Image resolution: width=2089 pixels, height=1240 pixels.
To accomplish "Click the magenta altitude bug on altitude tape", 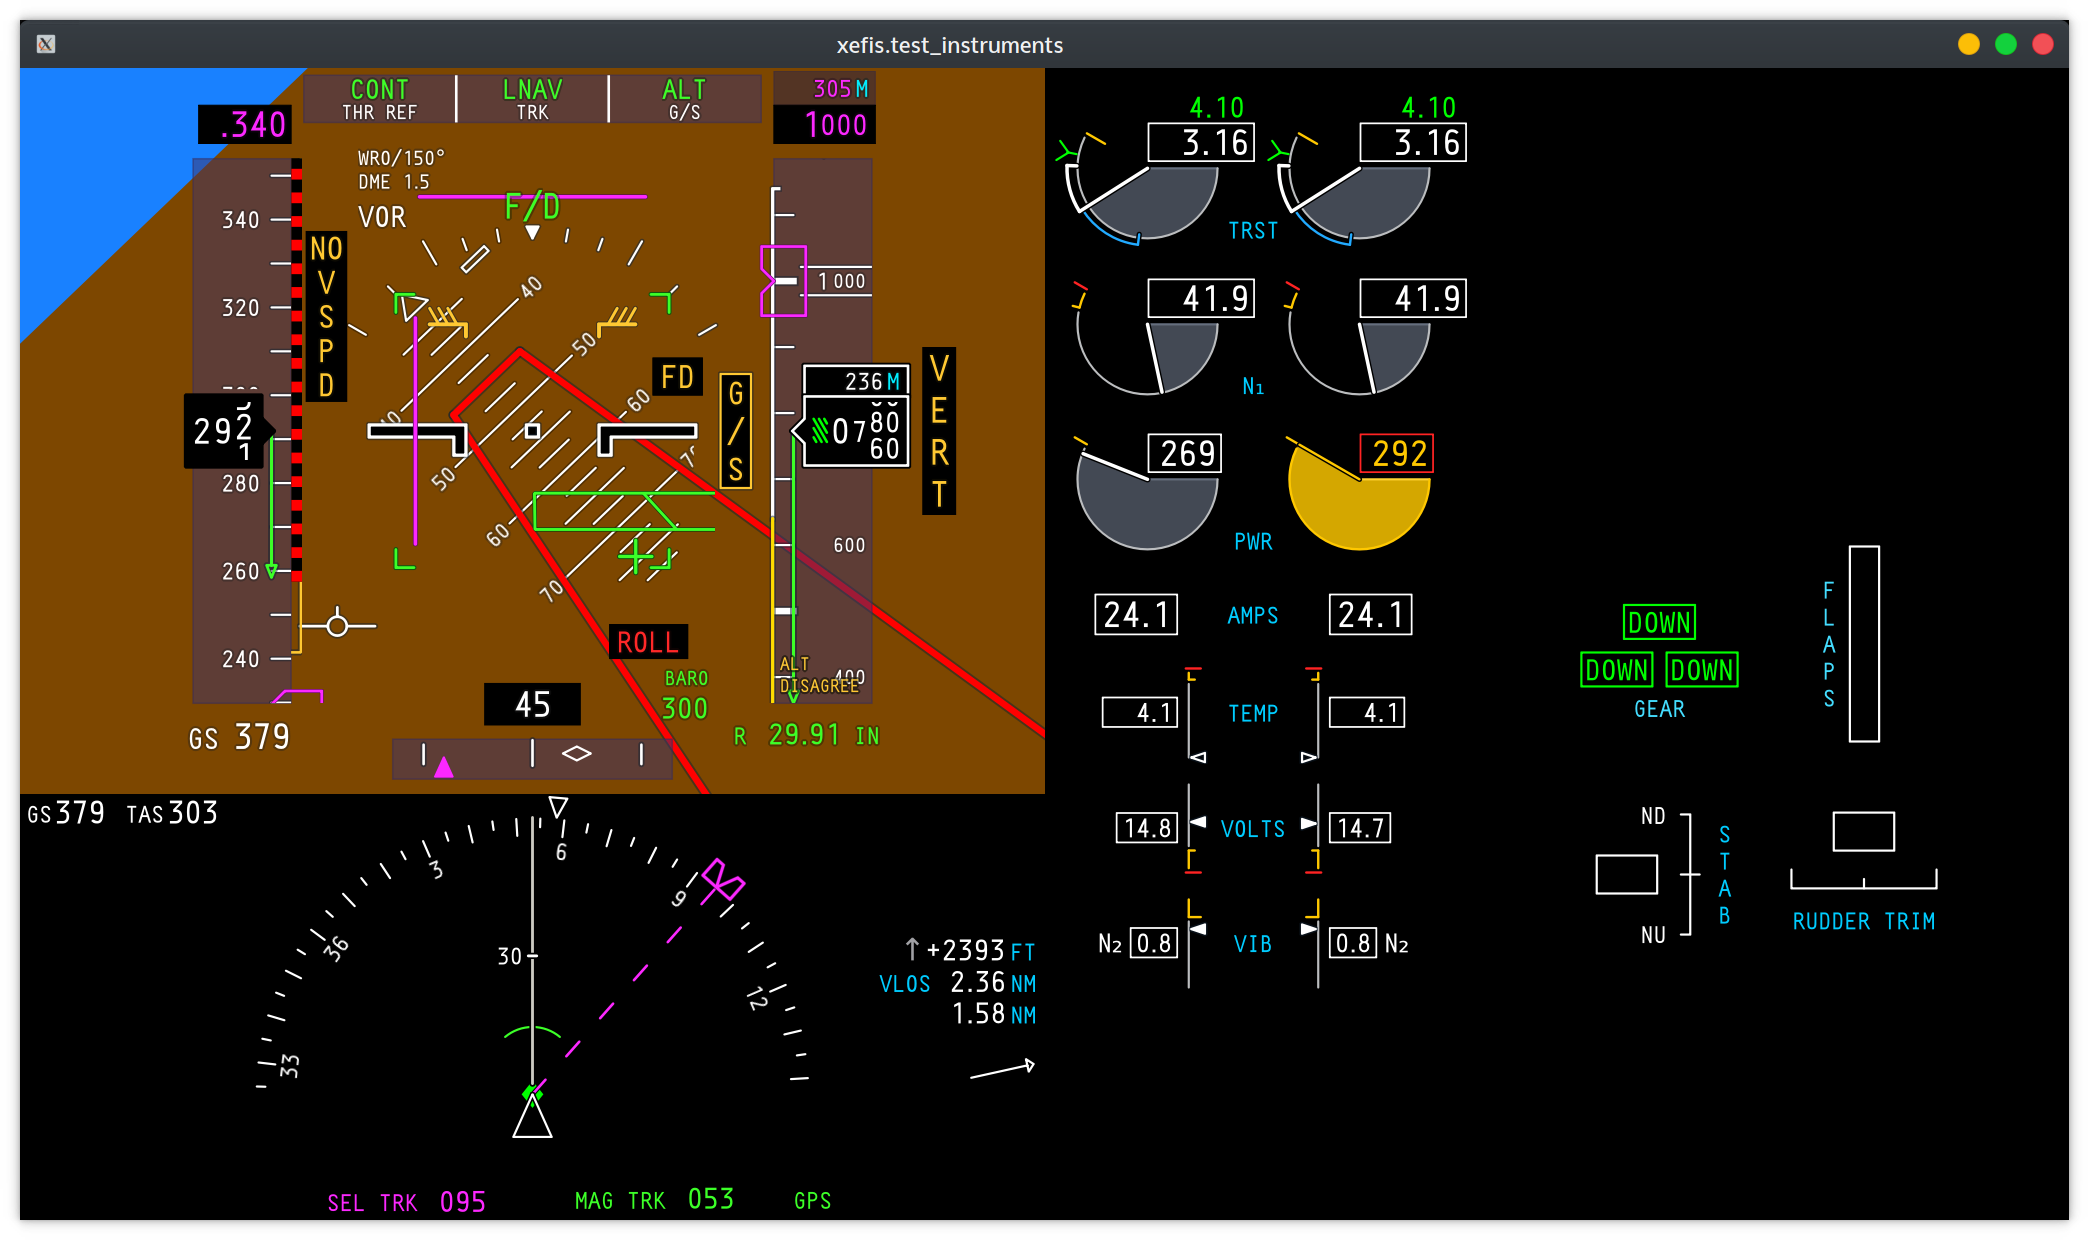I will (783, 281).
